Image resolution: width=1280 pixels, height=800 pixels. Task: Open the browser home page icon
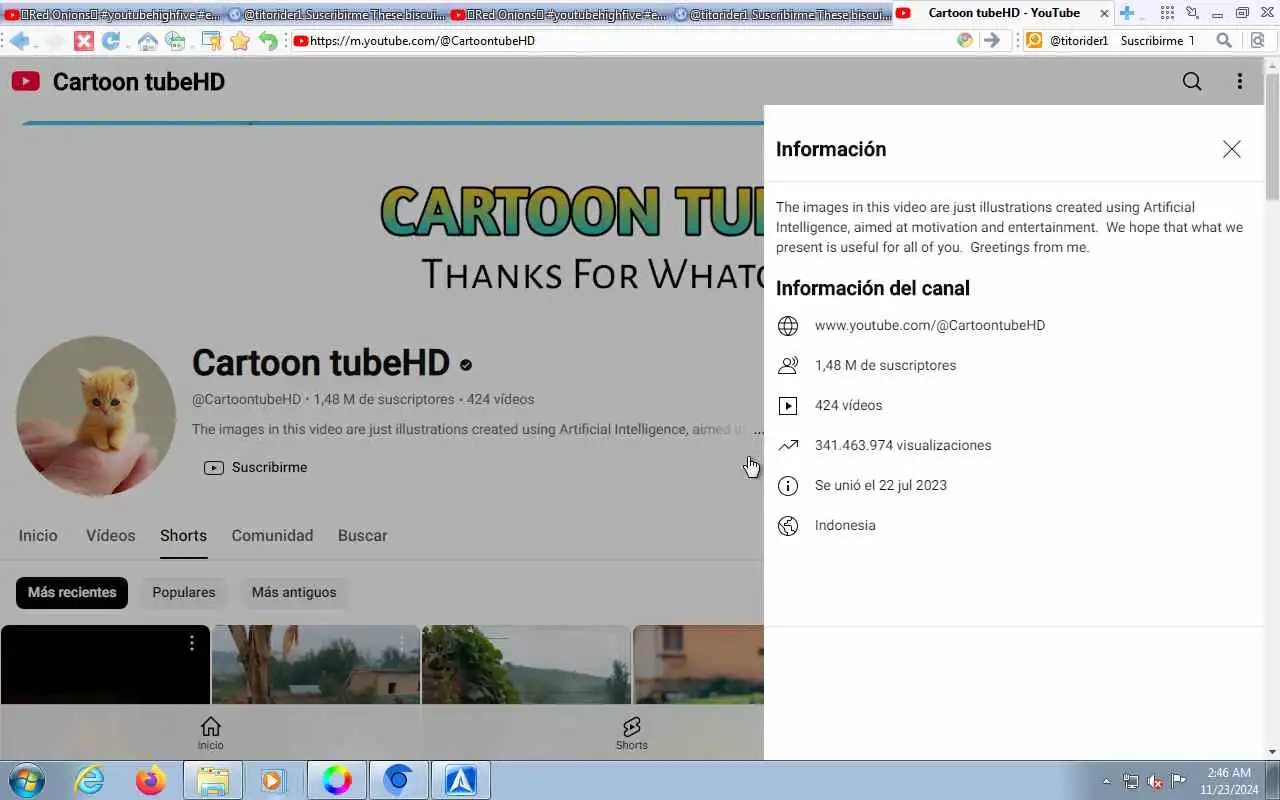point(147,41)
